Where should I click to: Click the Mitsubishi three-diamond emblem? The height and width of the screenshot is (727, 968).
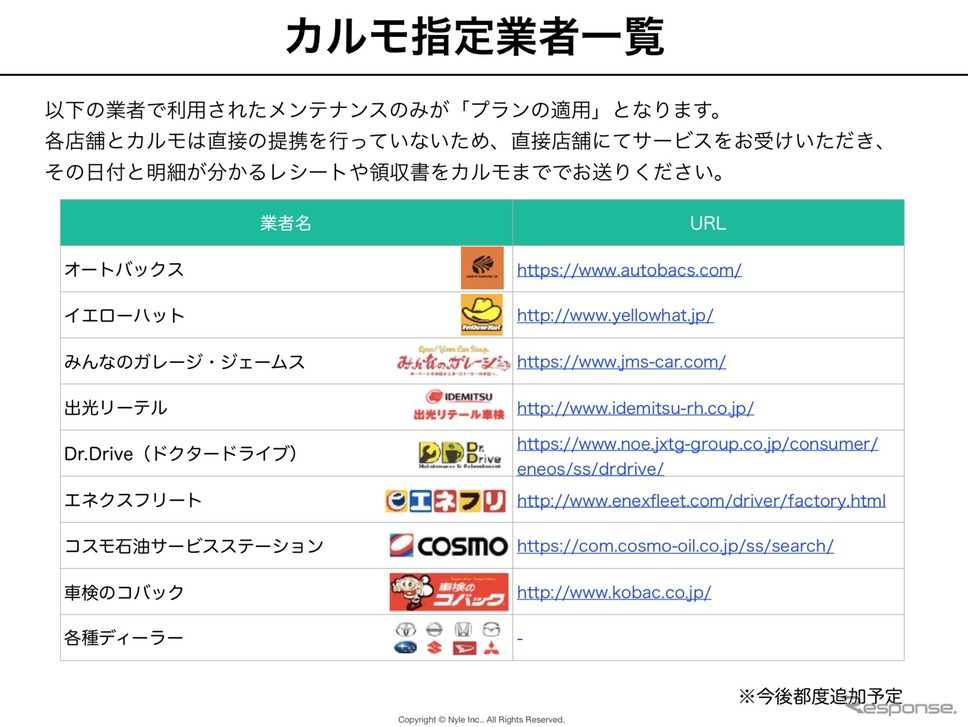tap(491, 647)
